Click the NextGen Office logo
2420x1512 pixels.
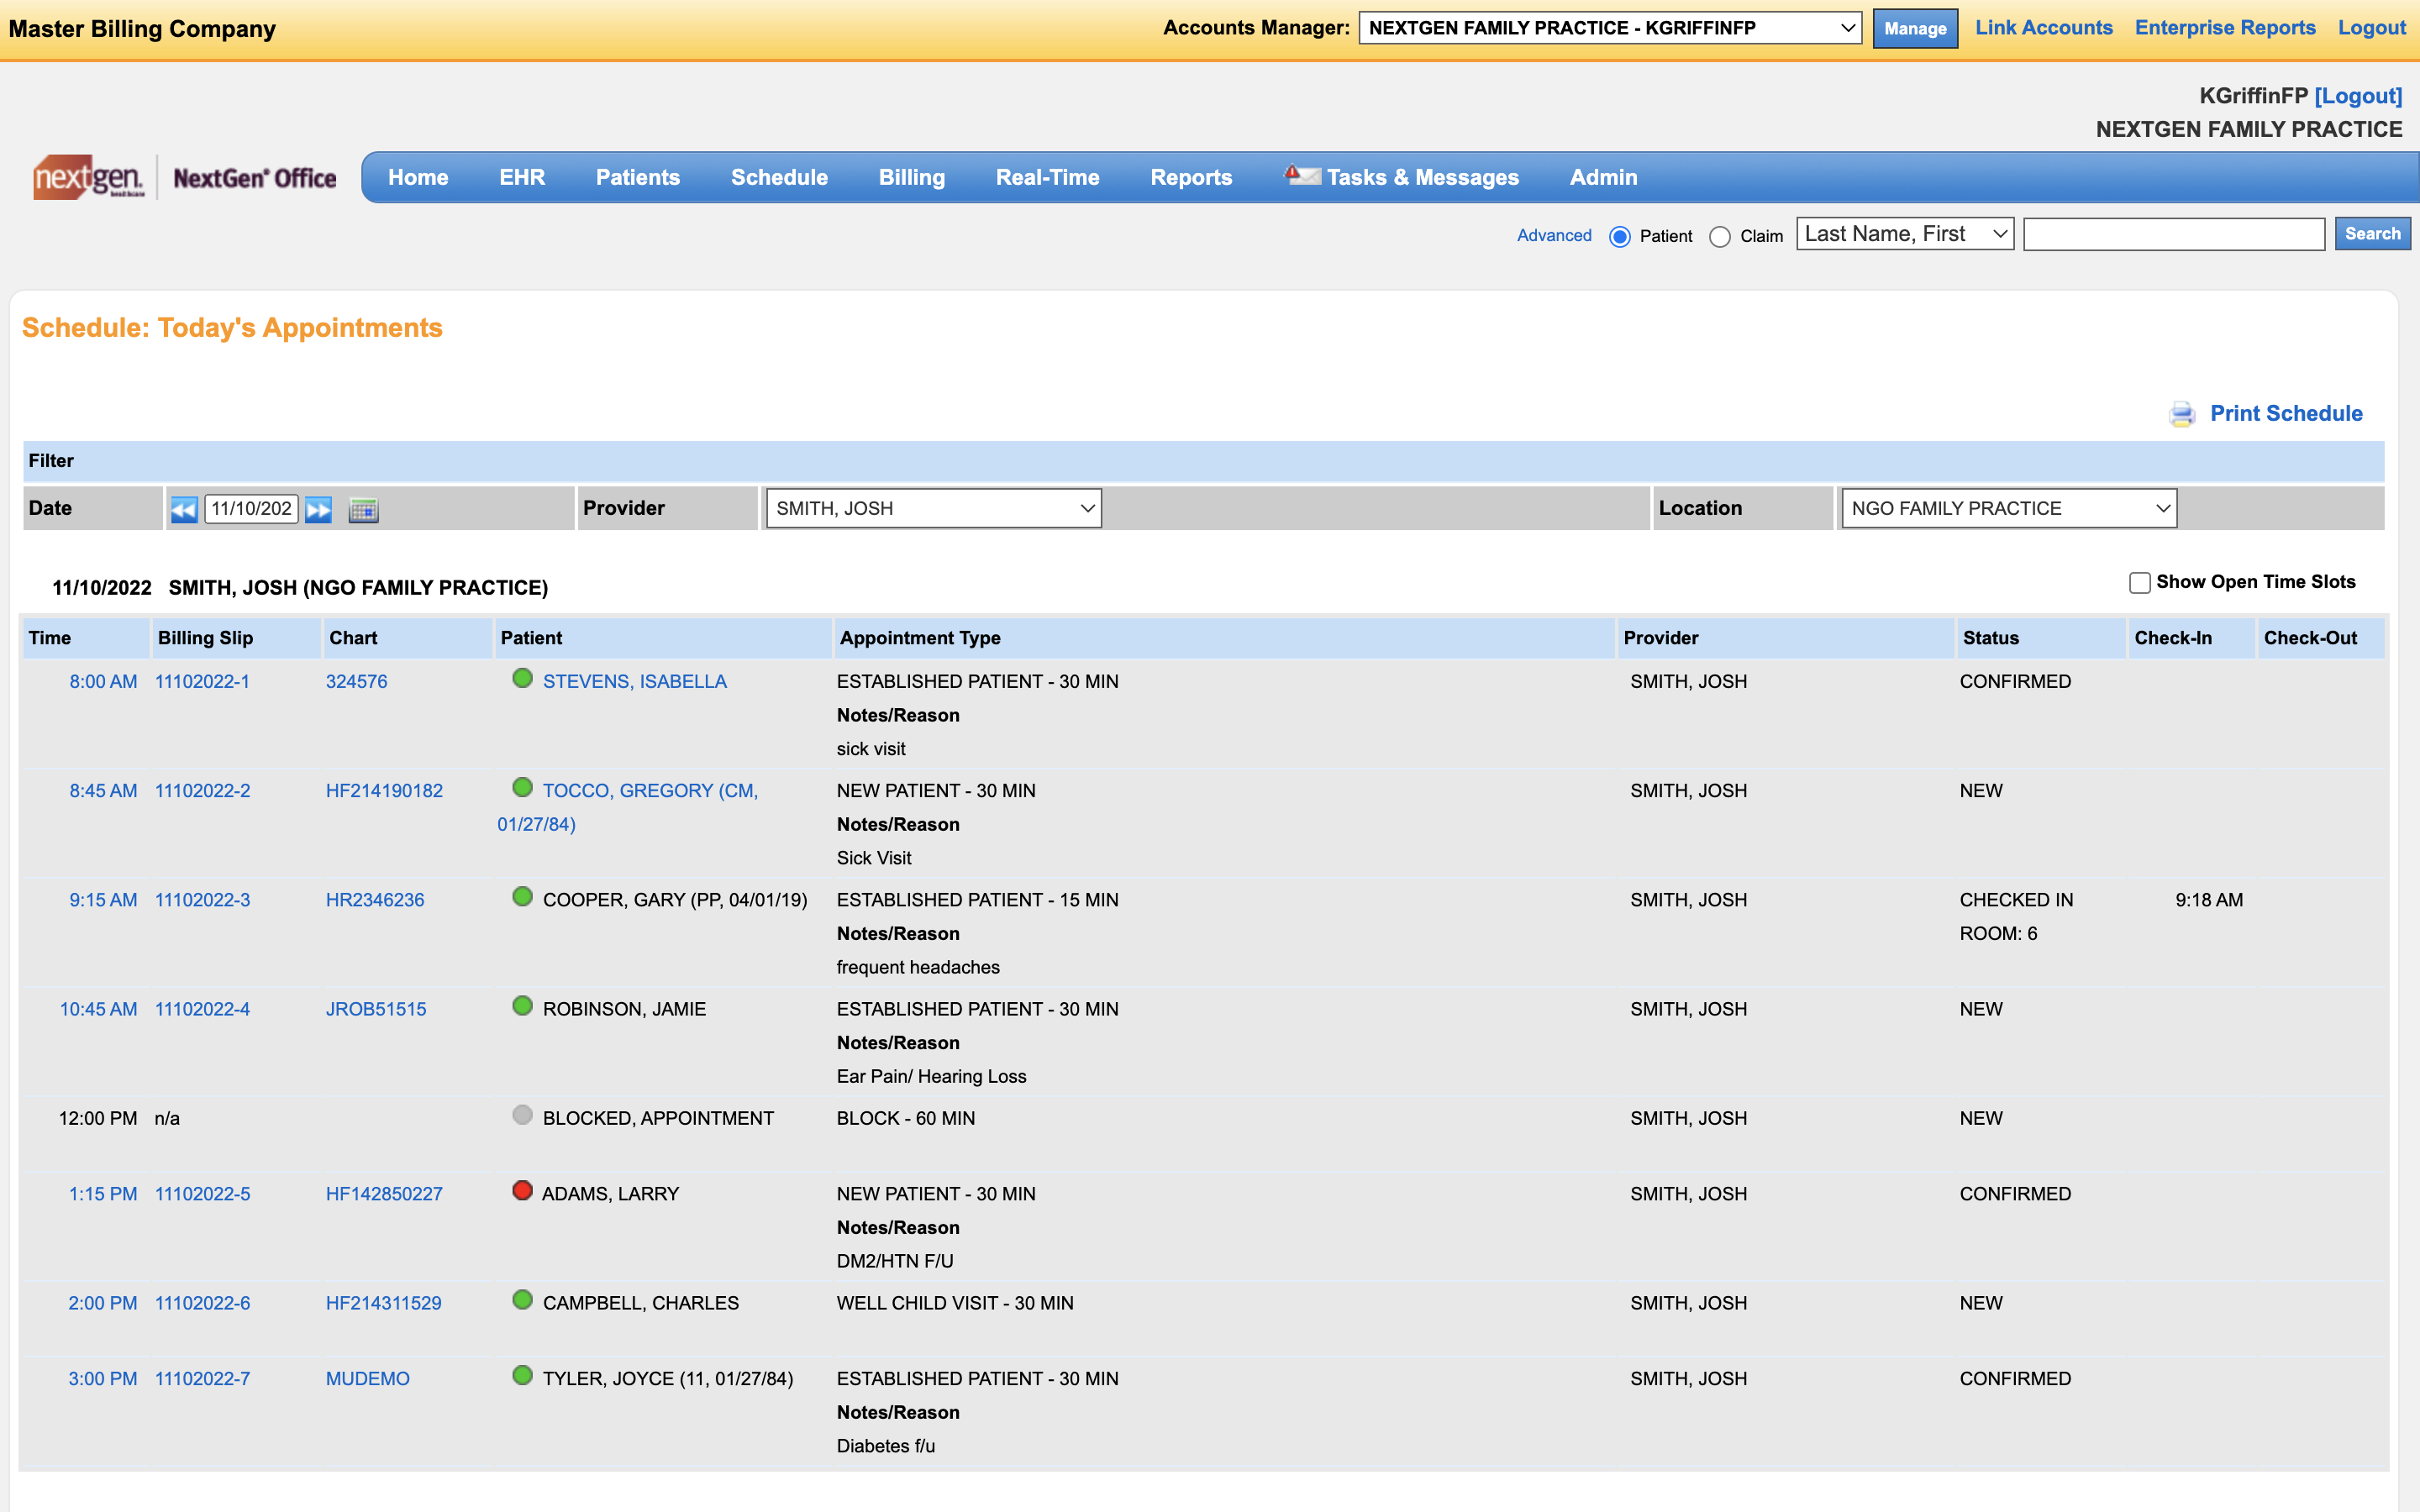185,178
